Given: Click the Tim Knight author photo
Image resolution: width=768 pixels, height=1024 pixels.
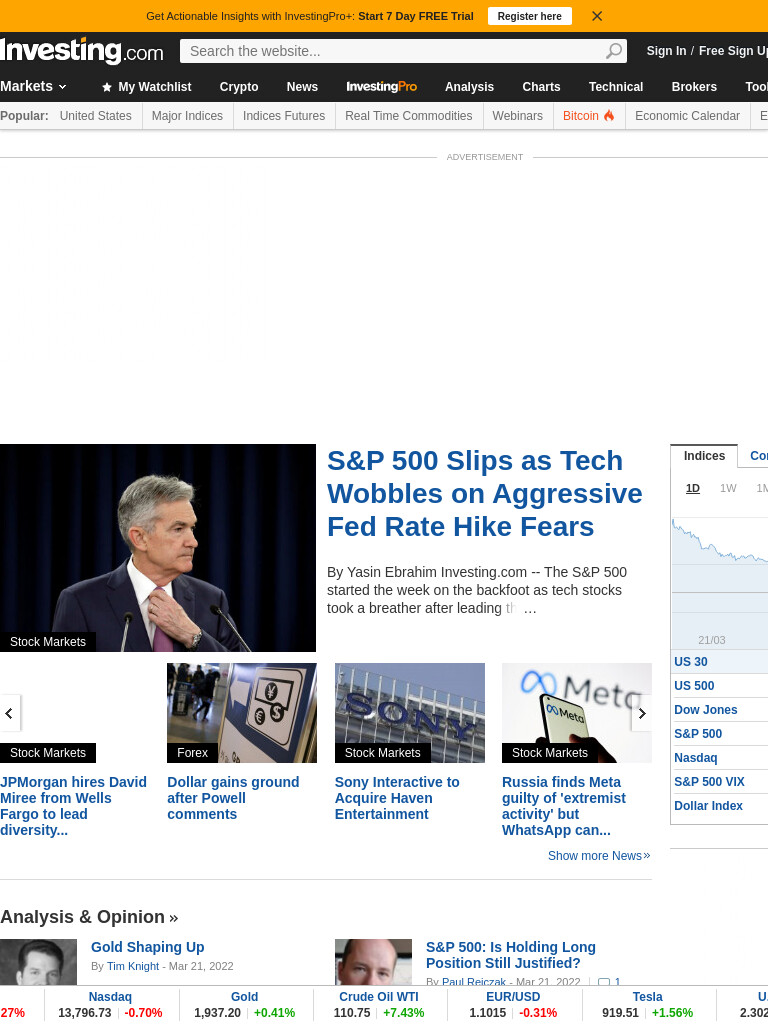Looking at the screenshot, I should [x=38, y=962].
